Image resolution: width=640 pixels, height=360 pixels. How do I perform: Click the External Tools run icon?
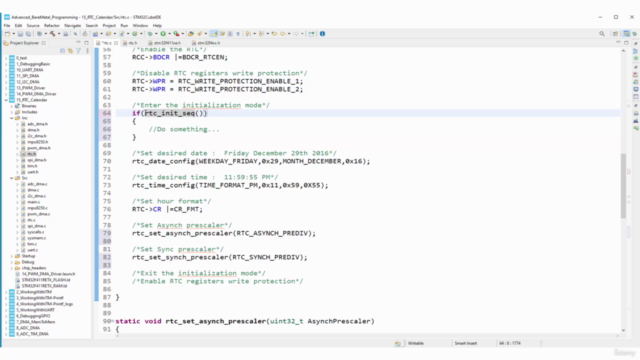[176, 34]
